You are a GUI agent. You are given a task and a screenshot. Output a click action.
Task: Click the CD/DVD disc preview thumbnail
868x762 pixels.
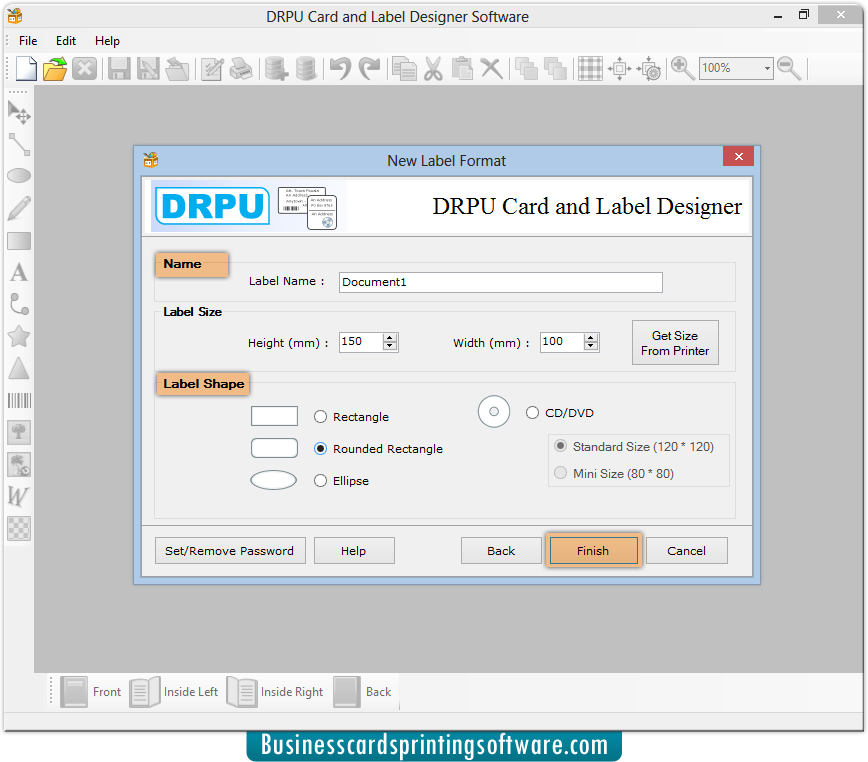point(494,412)
